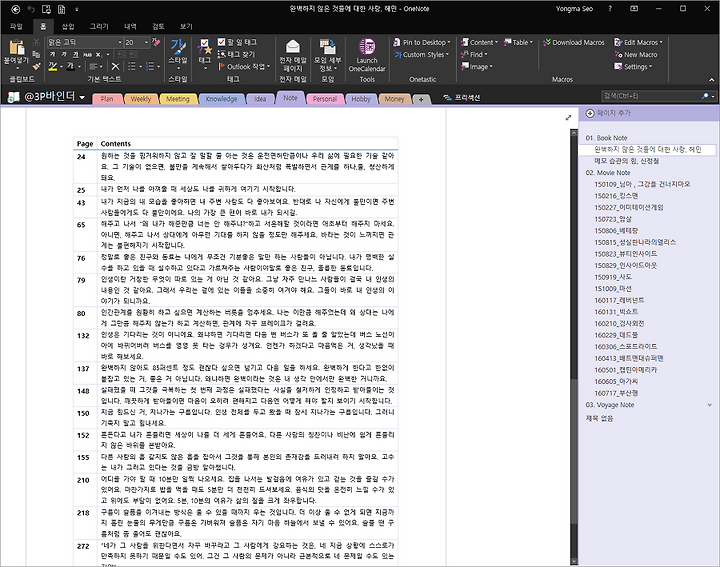Toggle bold formatting
Viewport: 720px width, 567px height.
click(x=52, y=54)
